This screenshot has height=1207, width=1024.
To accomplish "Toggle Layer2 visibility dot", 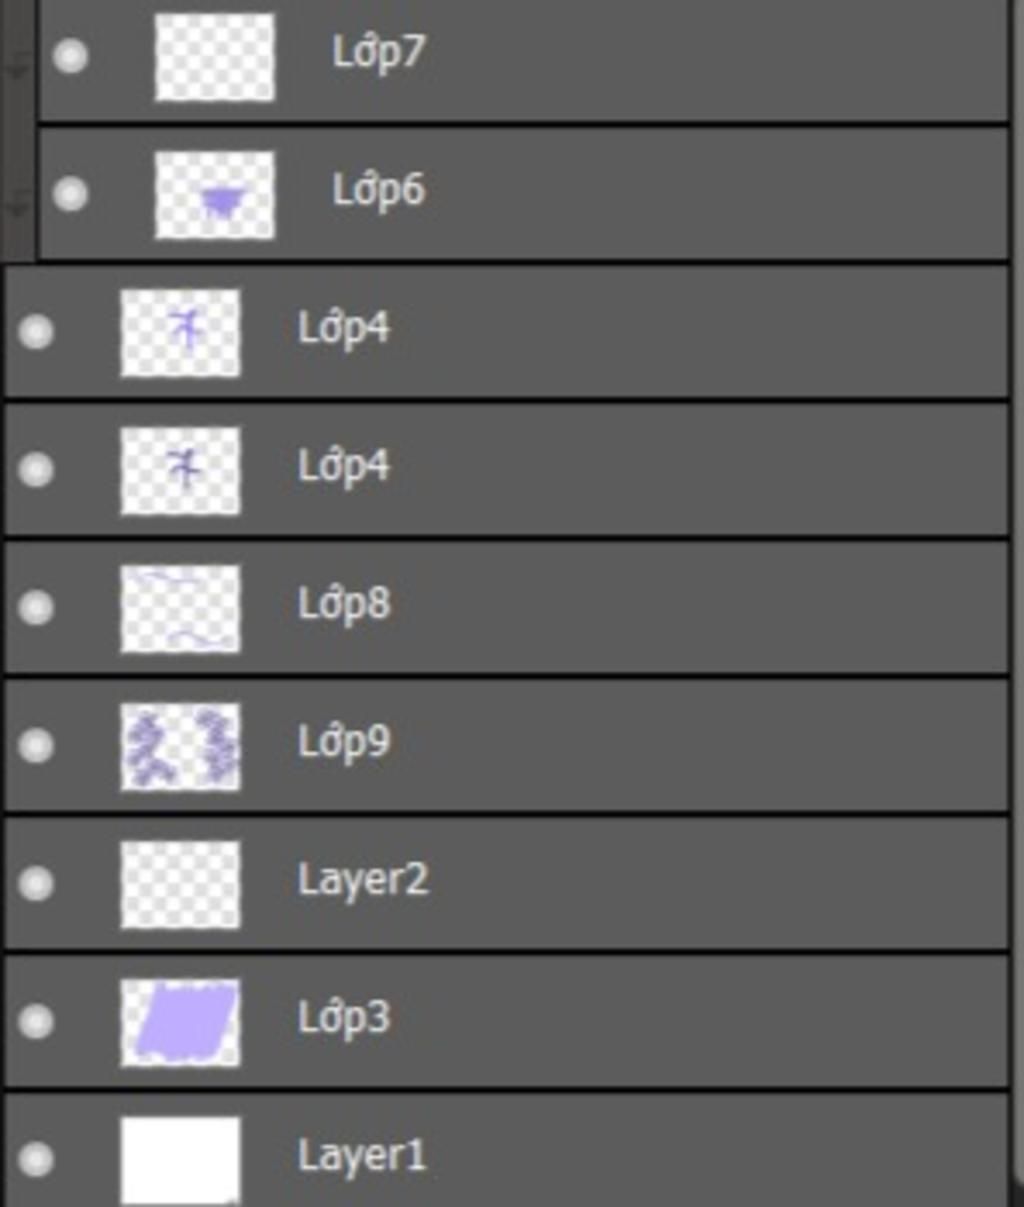I will pos(36,883).
